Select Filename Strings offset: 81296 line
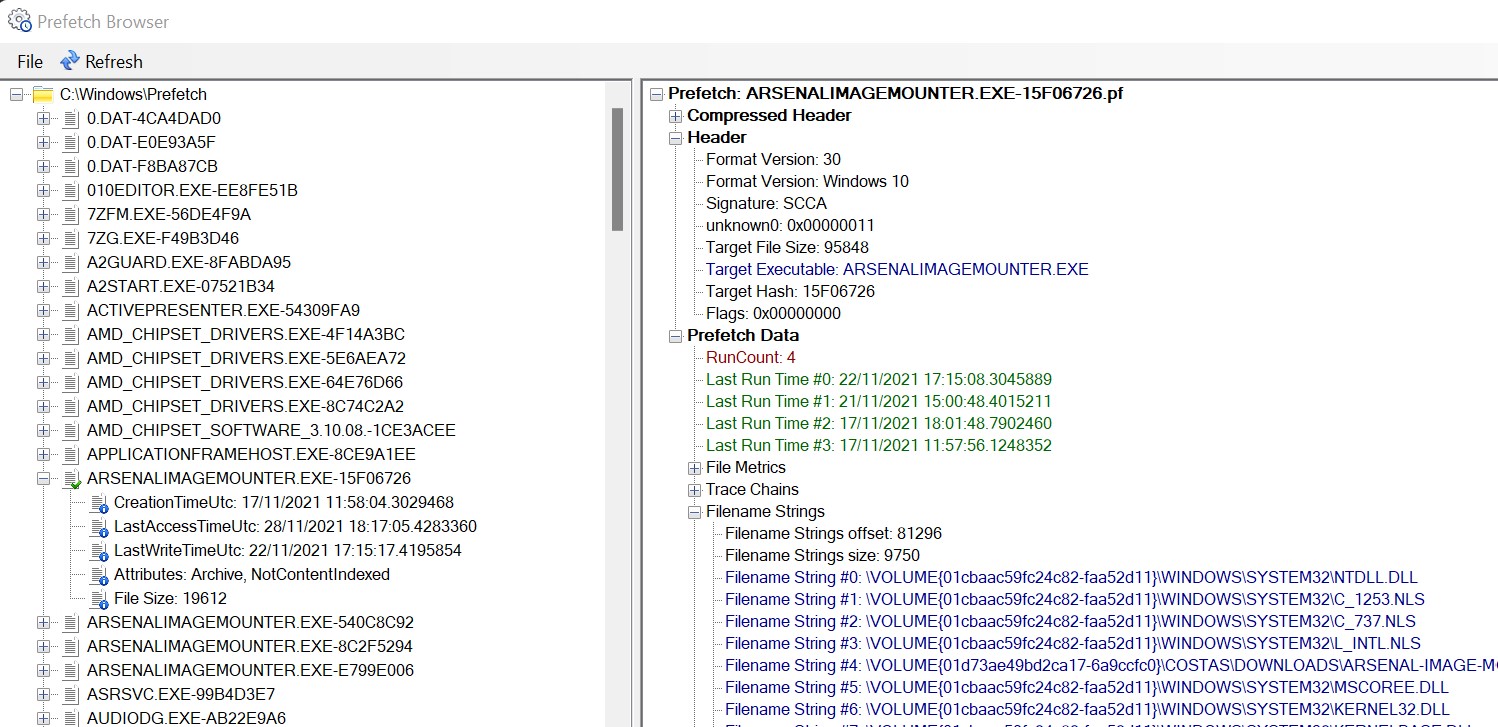The width and height of the screenshot is (1498, 727). click(833, 533)
